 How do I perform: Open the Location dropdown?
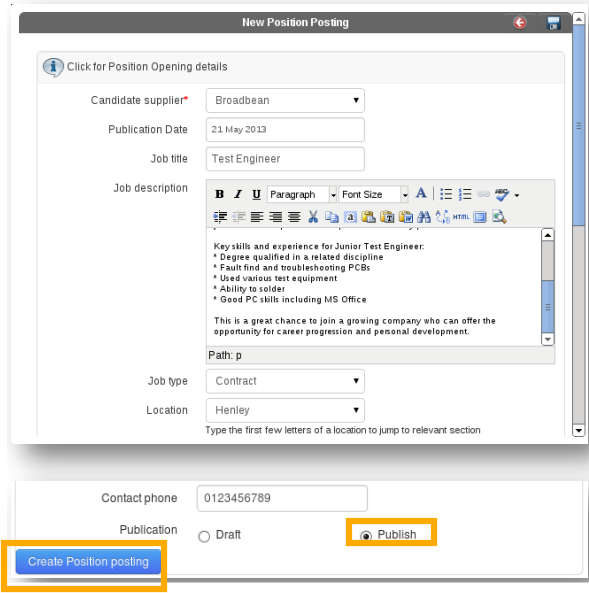pos(285,410)
